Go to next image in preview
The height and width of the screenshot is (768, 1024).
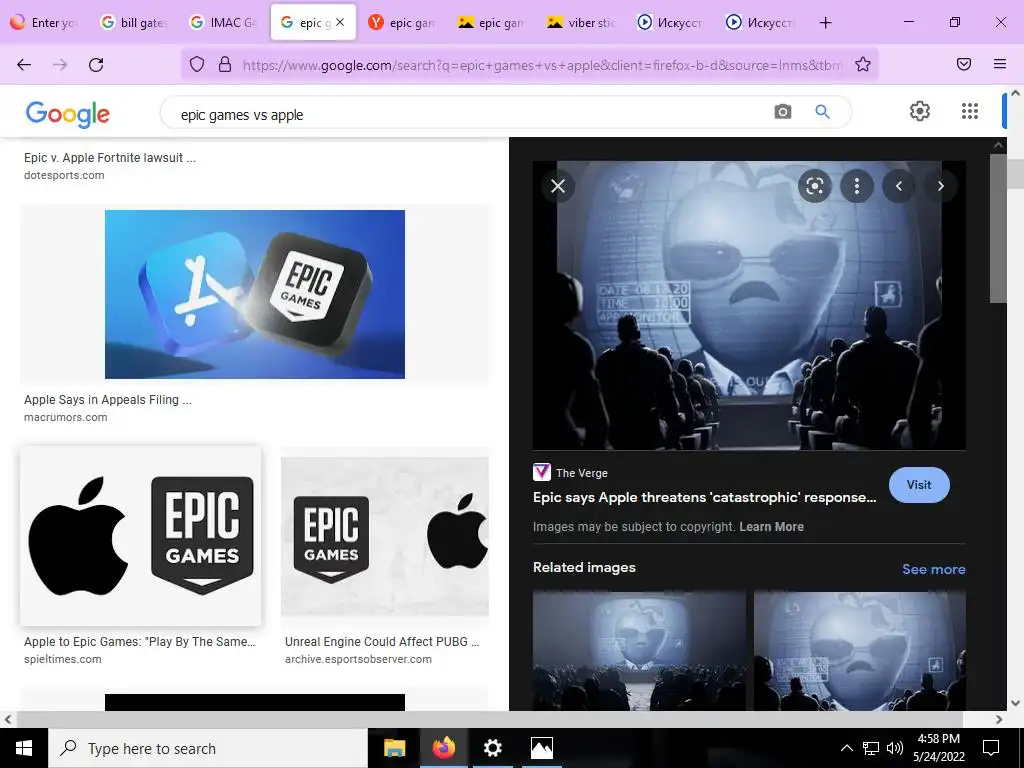(940, 186)
